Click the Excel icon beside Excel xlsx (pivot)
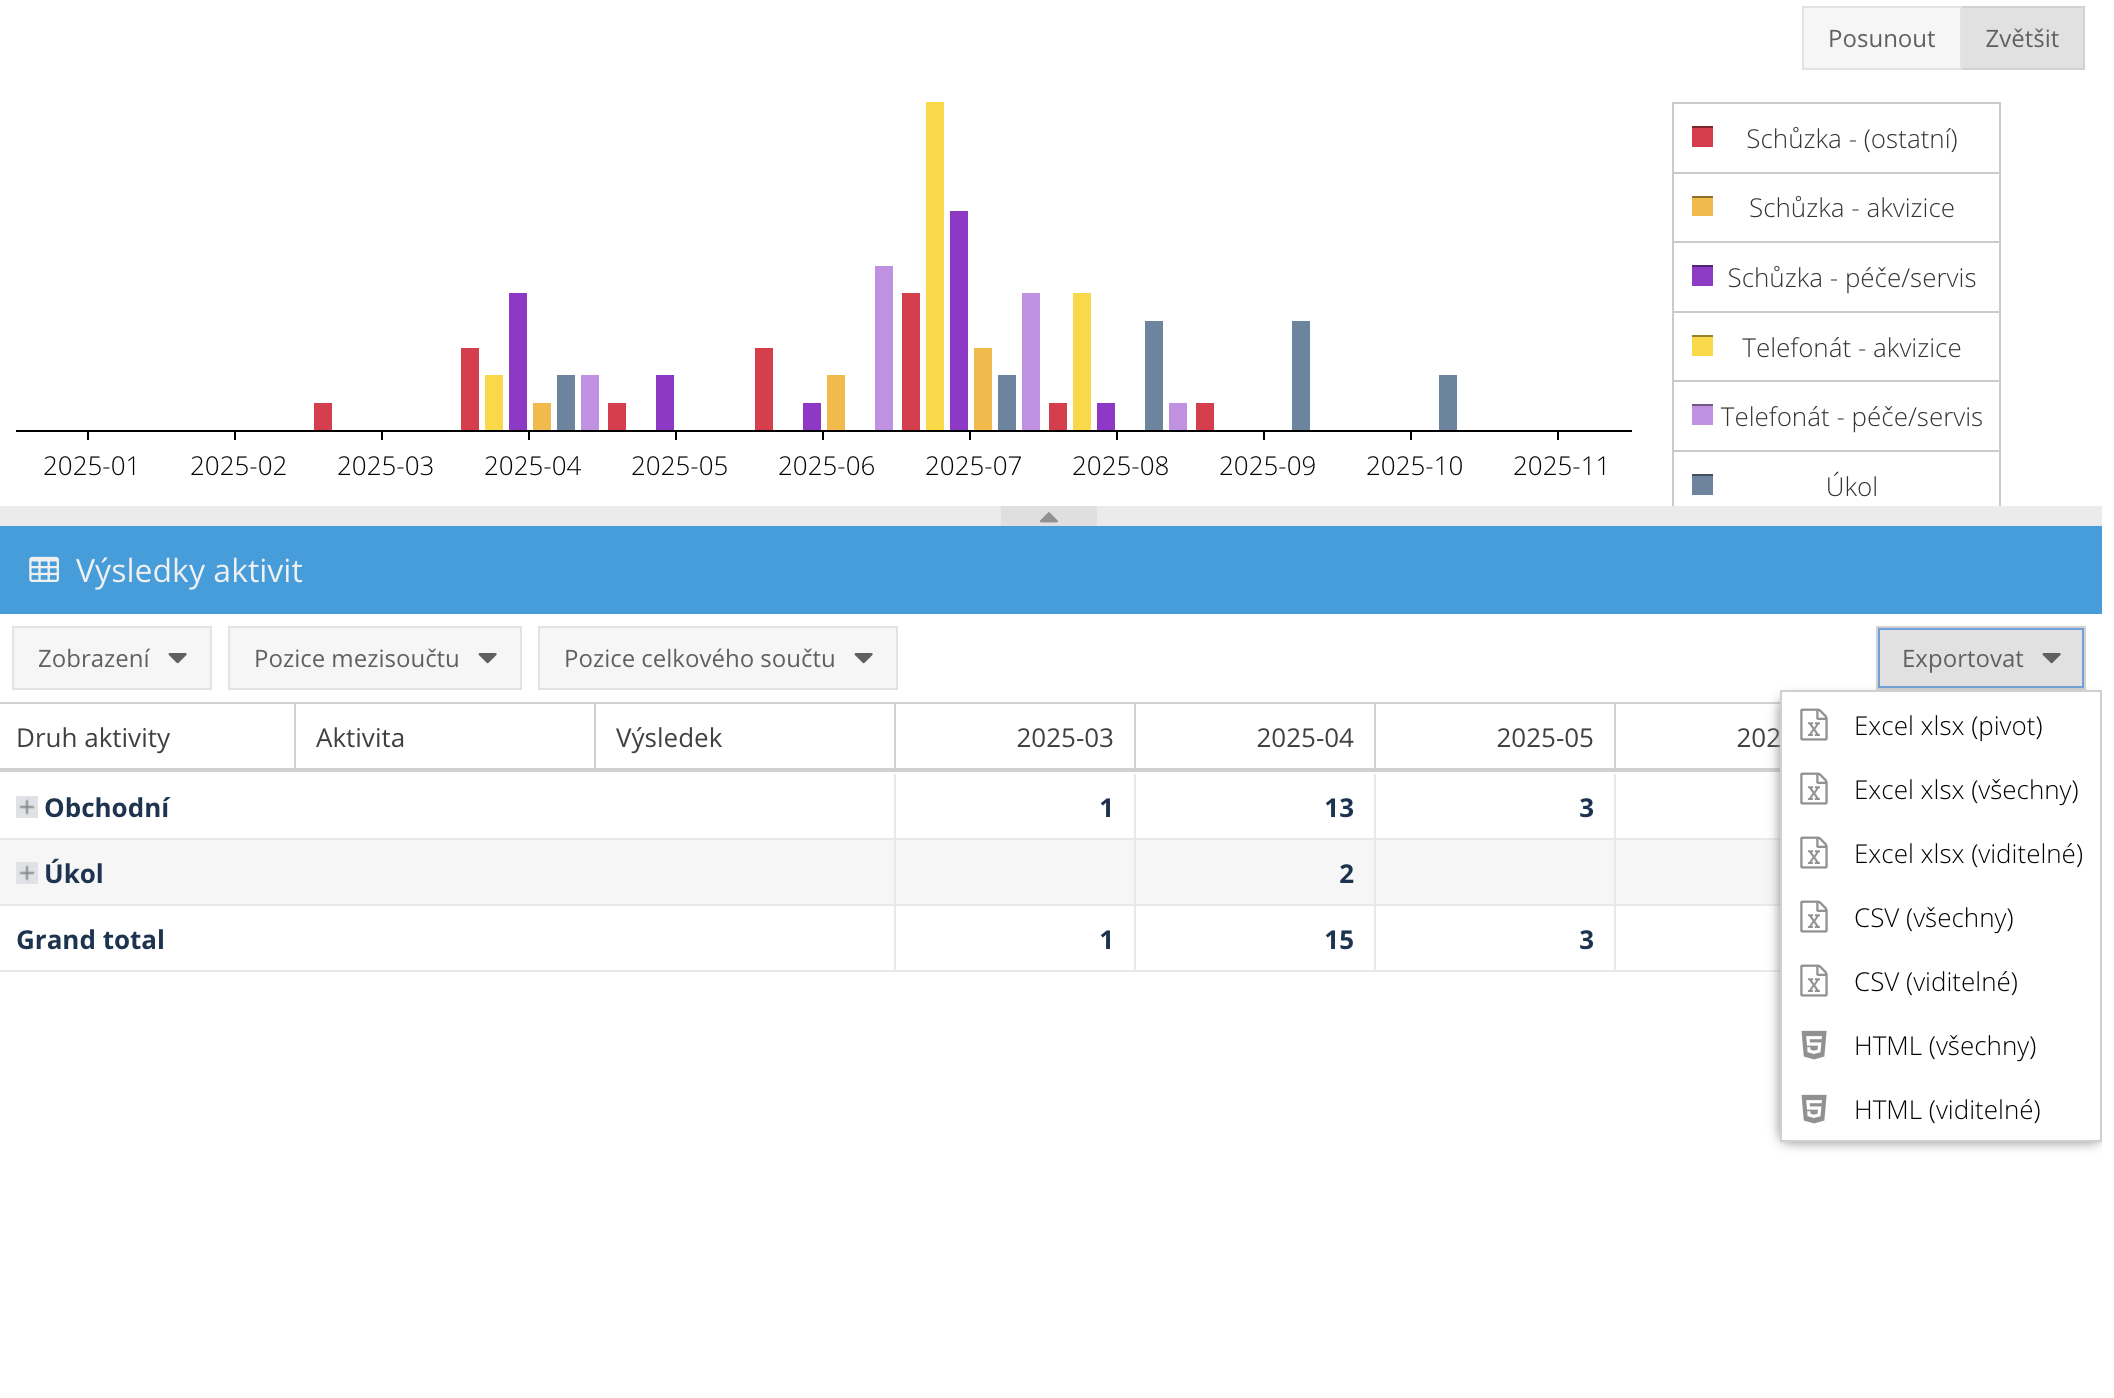2114x1398 pixels. click(1813, 725)
